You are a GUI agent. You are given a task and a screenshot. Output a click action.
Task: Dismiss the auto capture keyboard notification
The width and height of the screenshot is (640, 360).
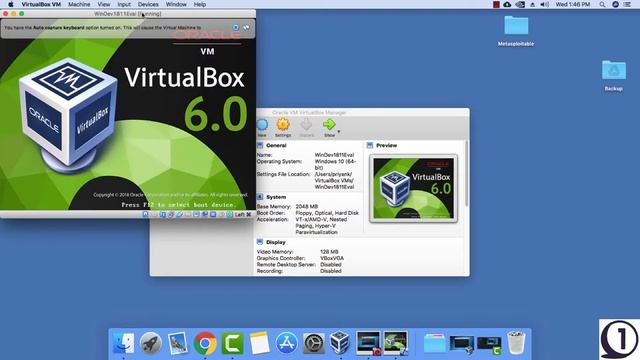[x=236, y=27]
